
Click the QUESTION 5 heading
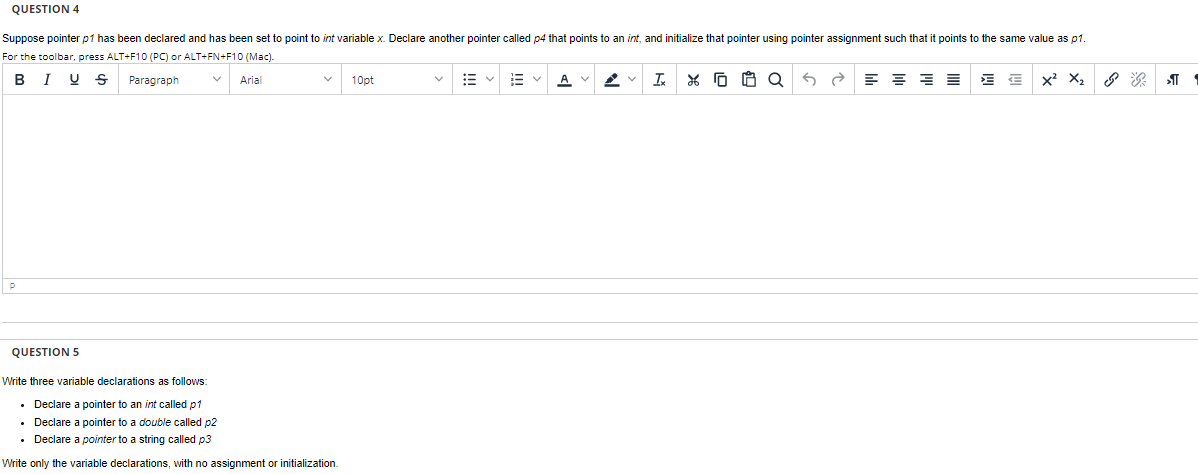(45, 352)
